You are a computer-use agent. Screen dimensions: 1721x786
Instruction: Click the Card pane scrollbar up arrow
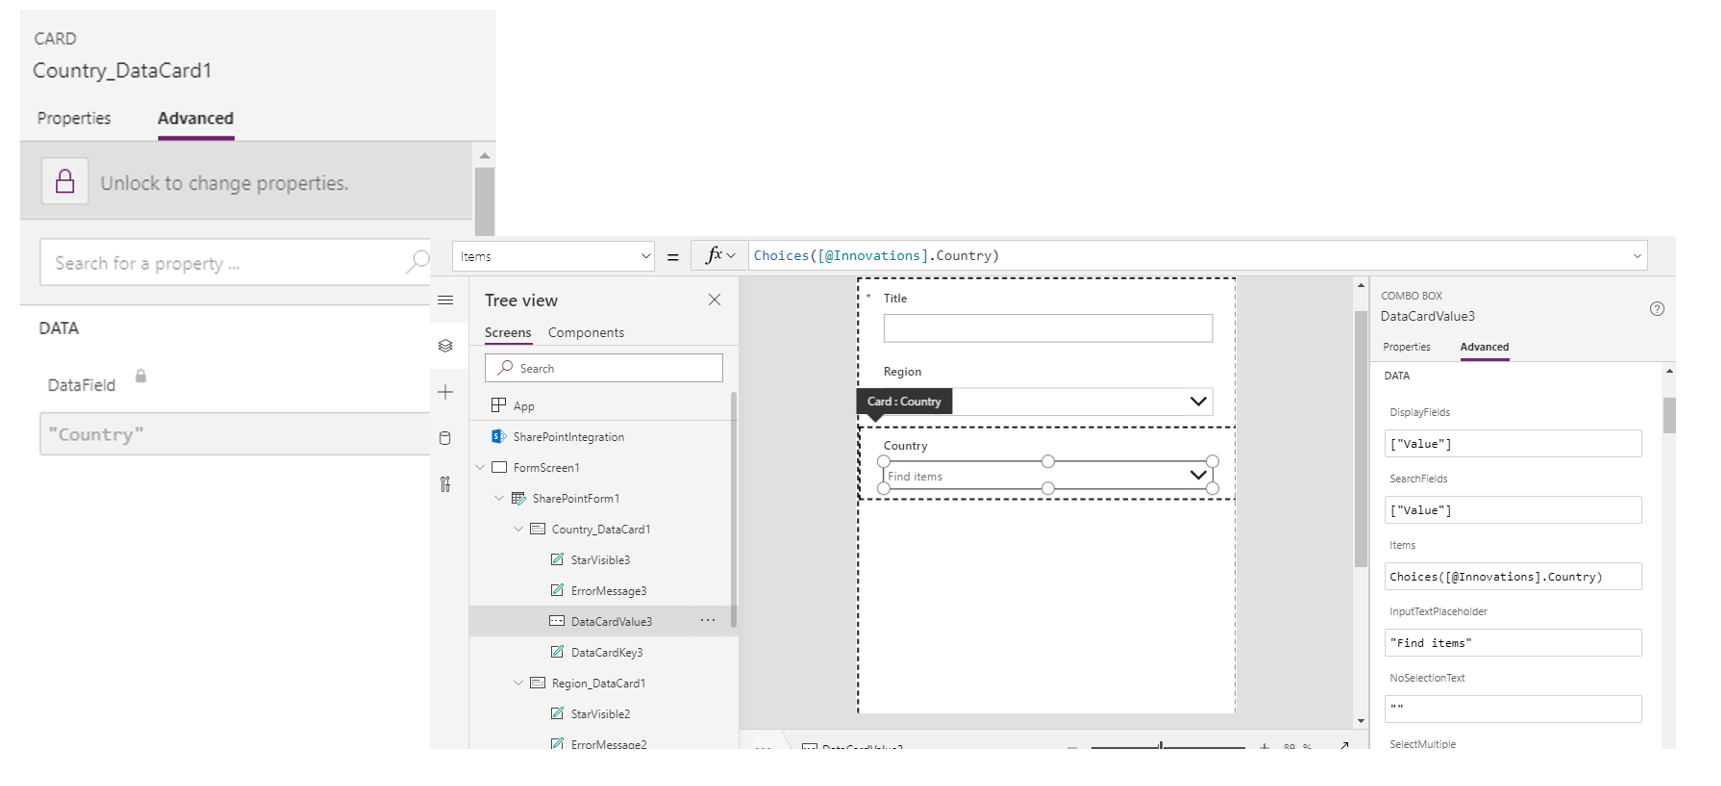point(484,156)
